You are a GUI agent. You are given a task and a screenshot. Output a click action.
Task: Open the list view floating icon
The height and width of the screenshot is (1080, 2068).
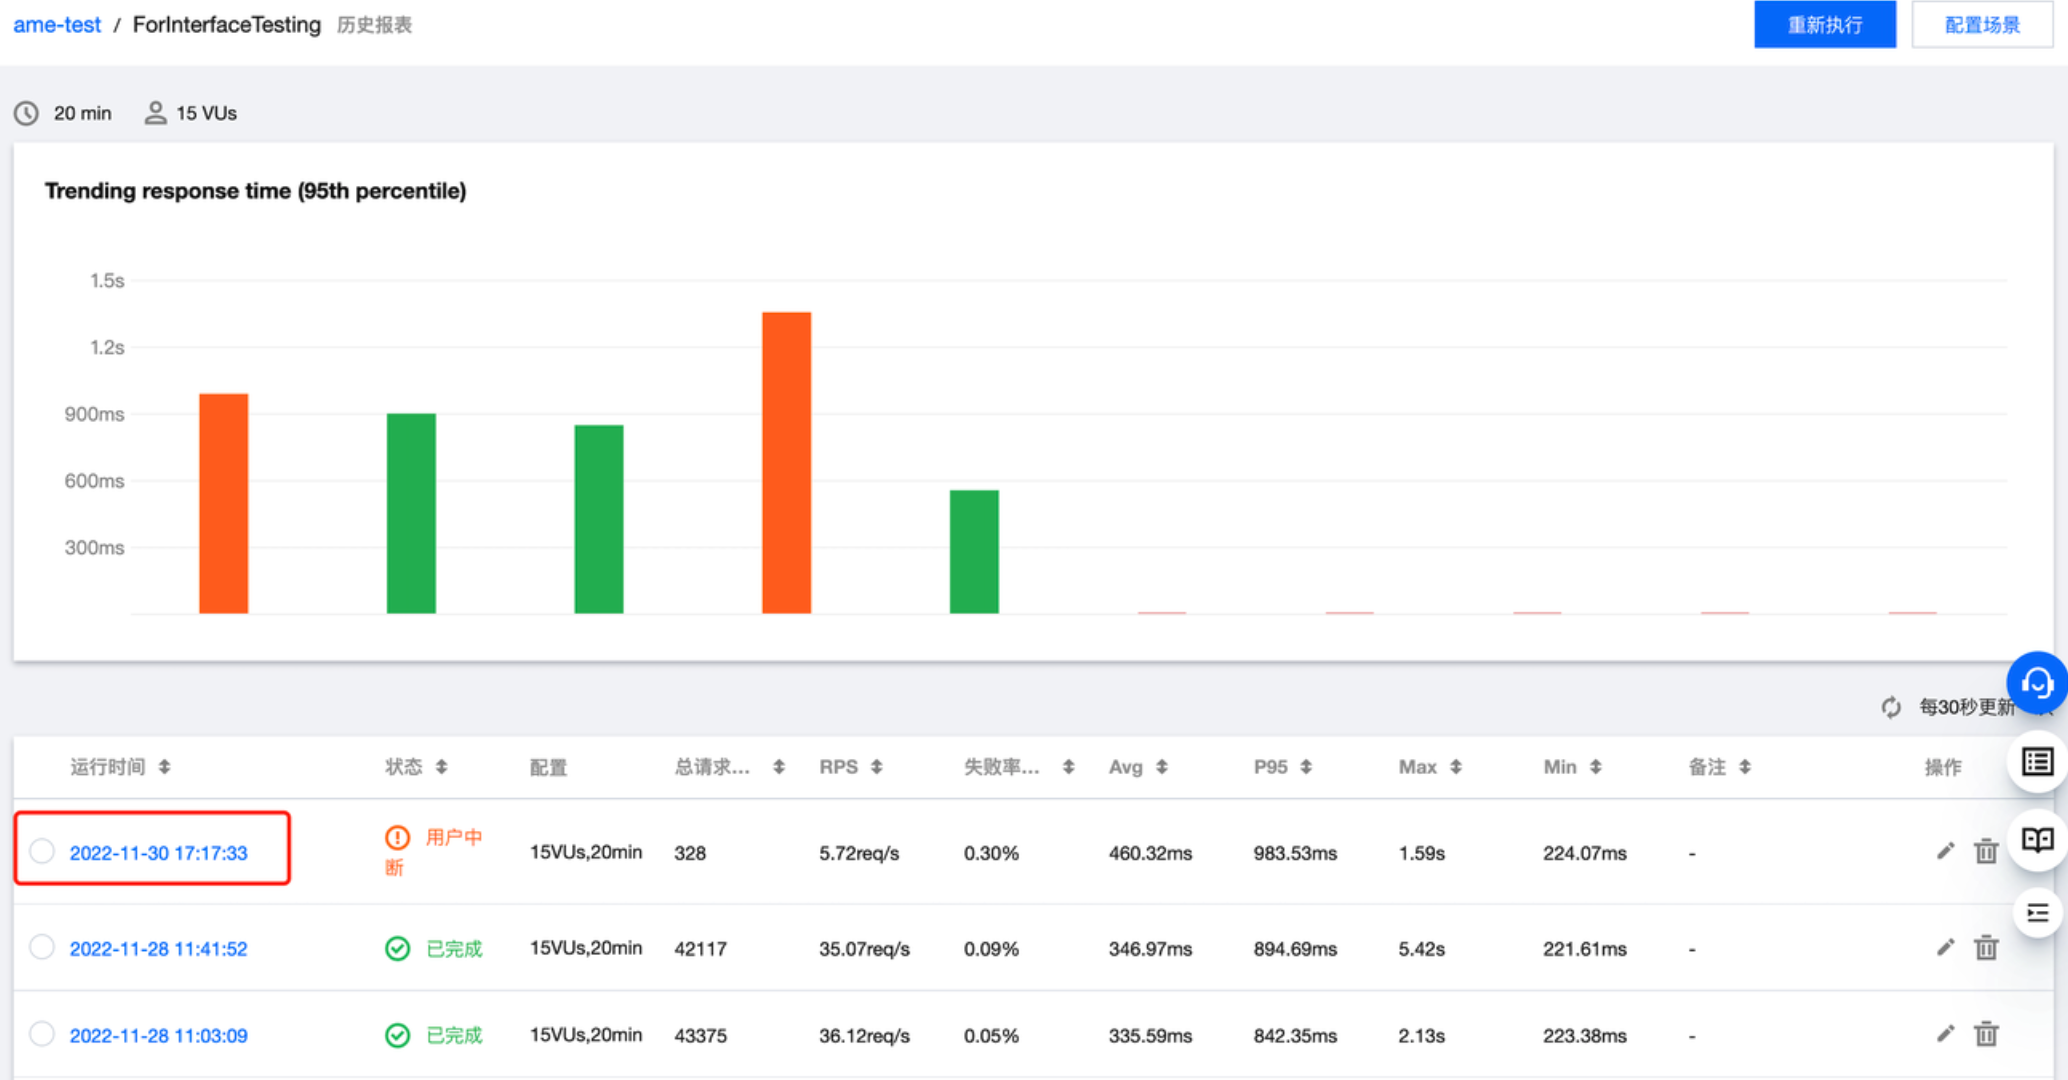(x=2037, y=763)
